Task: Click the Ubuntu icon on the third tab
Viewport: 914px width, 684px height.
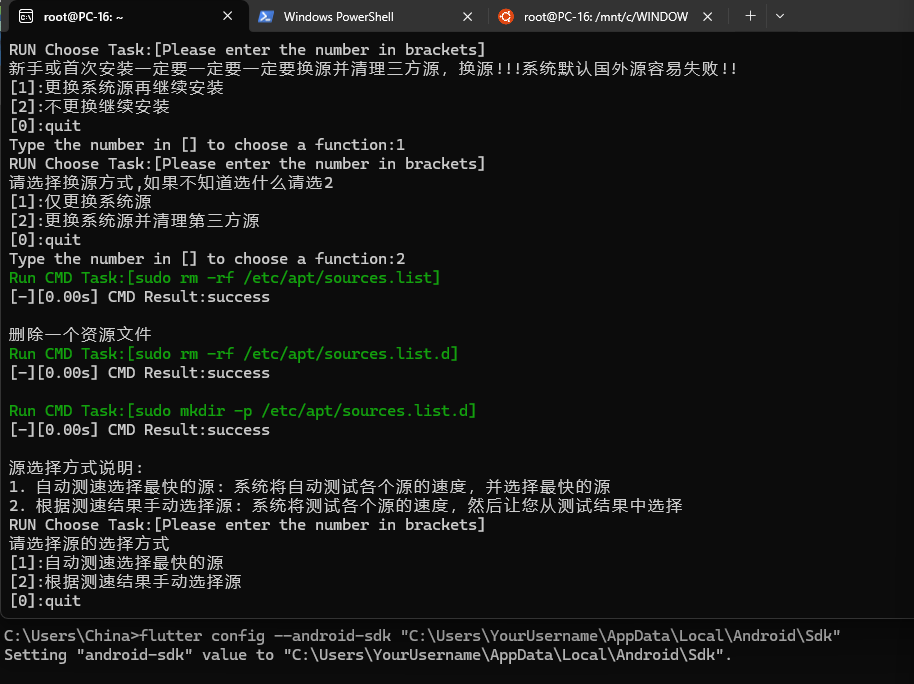Action: [506, 17]
